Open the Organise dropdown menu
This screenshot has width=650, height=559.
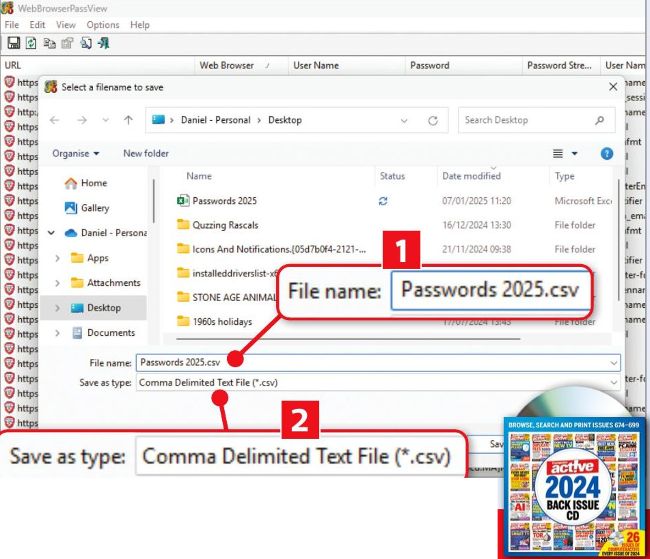pos(76,154)
